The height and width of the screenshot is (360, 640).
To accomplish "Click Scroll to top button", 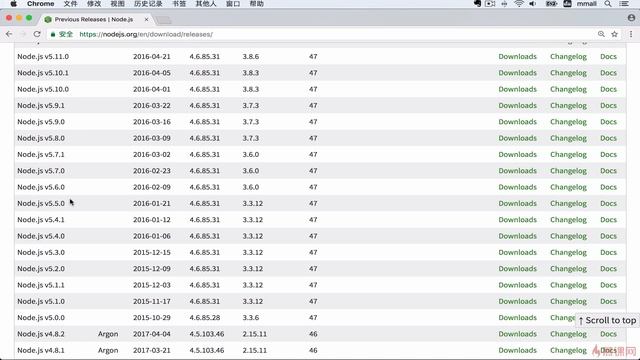I will coord(607,321).
